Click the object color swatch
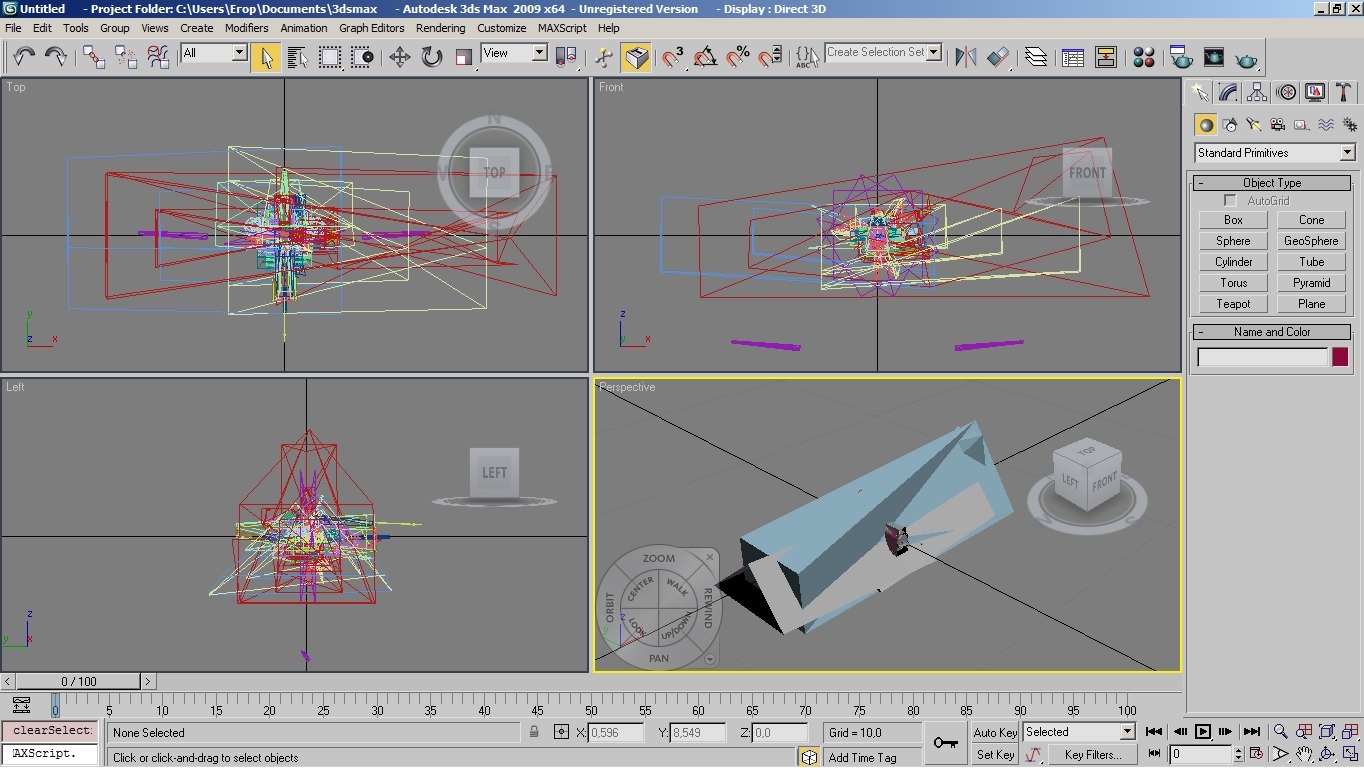The image size is (1364, 768). [1340, 357]
